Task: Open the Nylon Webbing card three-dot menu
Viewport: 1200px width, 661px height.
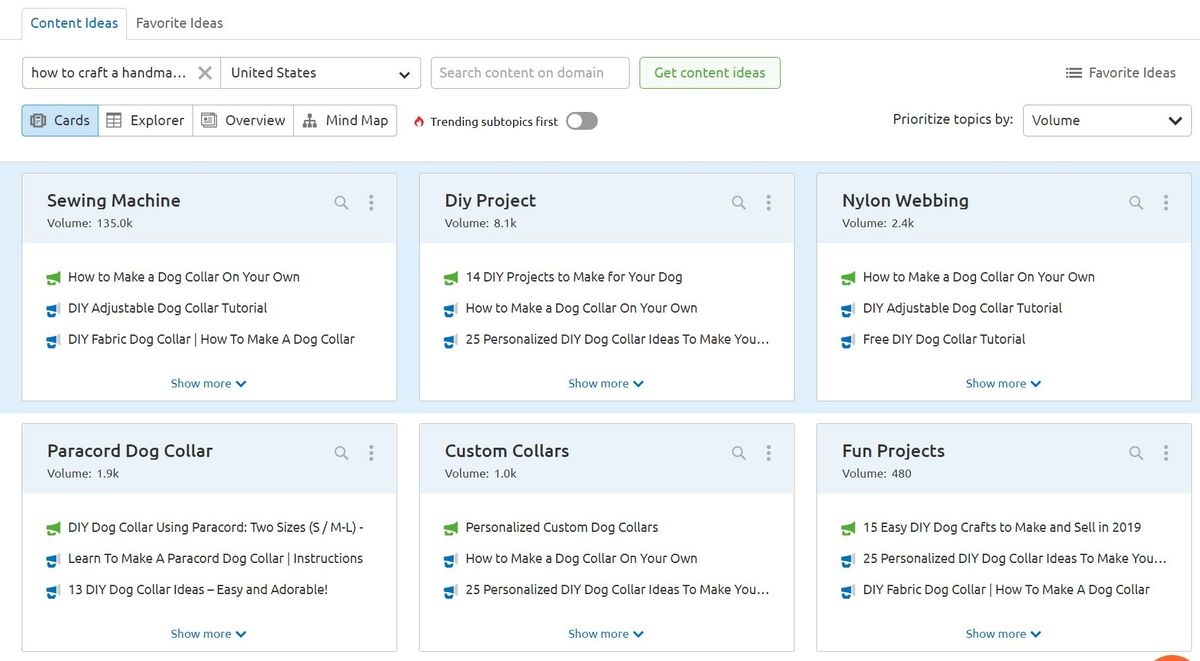Action: [1166, 202]
